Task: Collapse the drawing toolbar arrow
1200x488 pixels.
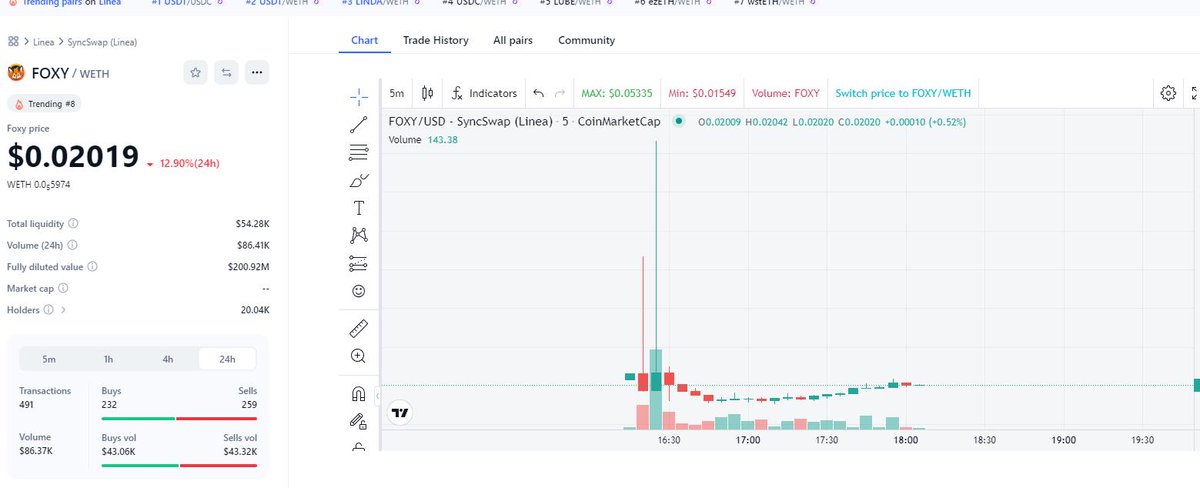Action: pos(378,396)
